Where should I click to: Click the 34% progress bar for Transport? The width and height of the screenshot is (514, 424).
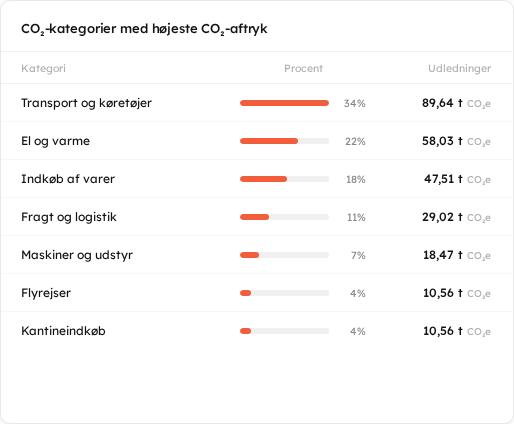coord(284,103)
